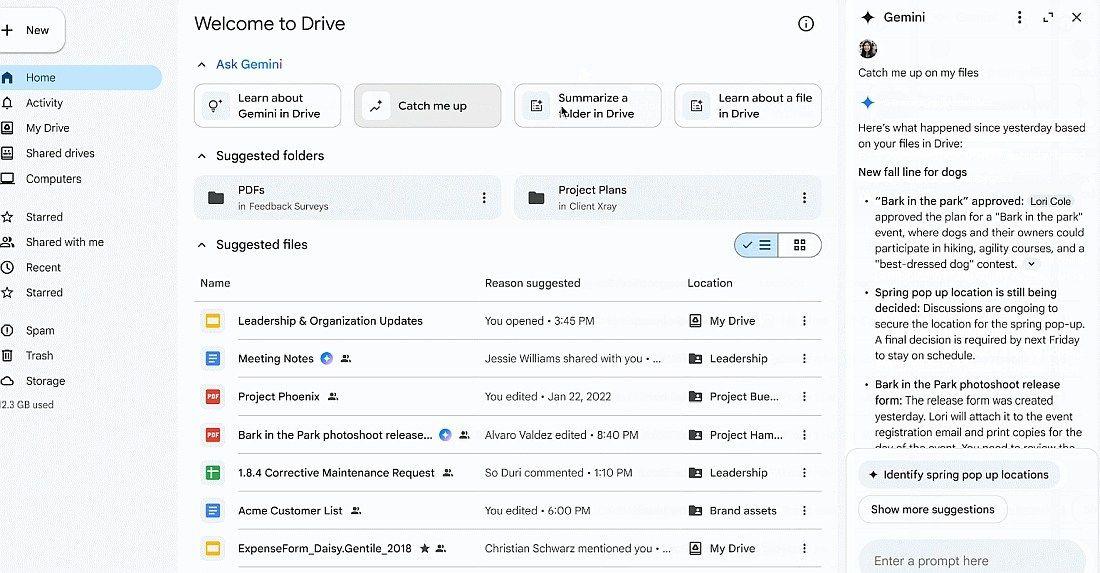Open Spam in the sidebar
This screenshot has height=573, width=1100.
coord(40,330)
